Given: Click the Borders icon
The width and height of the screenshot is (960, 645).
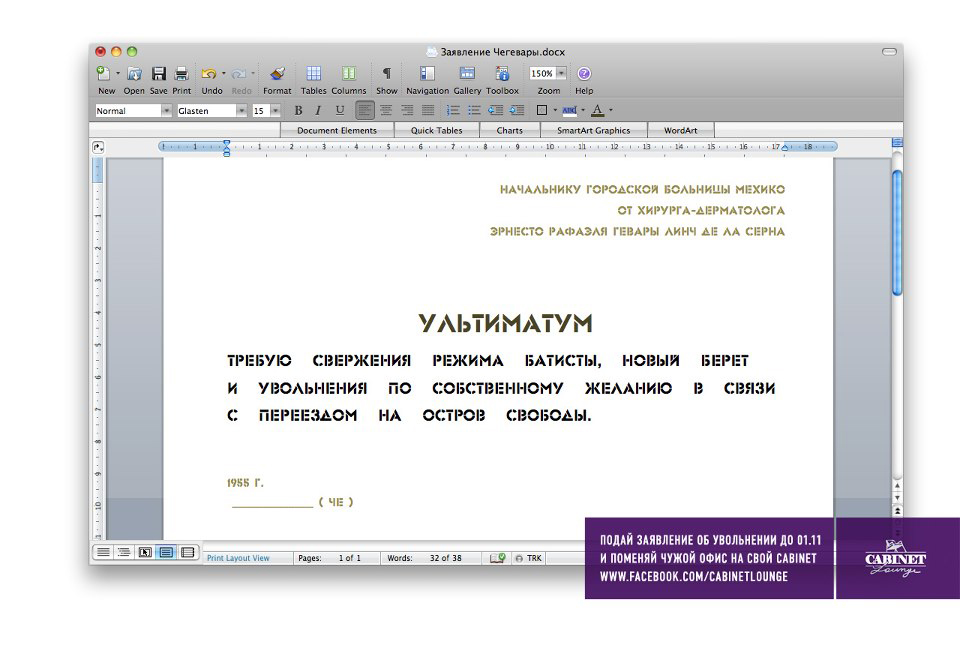Looking at the screenshot, I should 542,111.
